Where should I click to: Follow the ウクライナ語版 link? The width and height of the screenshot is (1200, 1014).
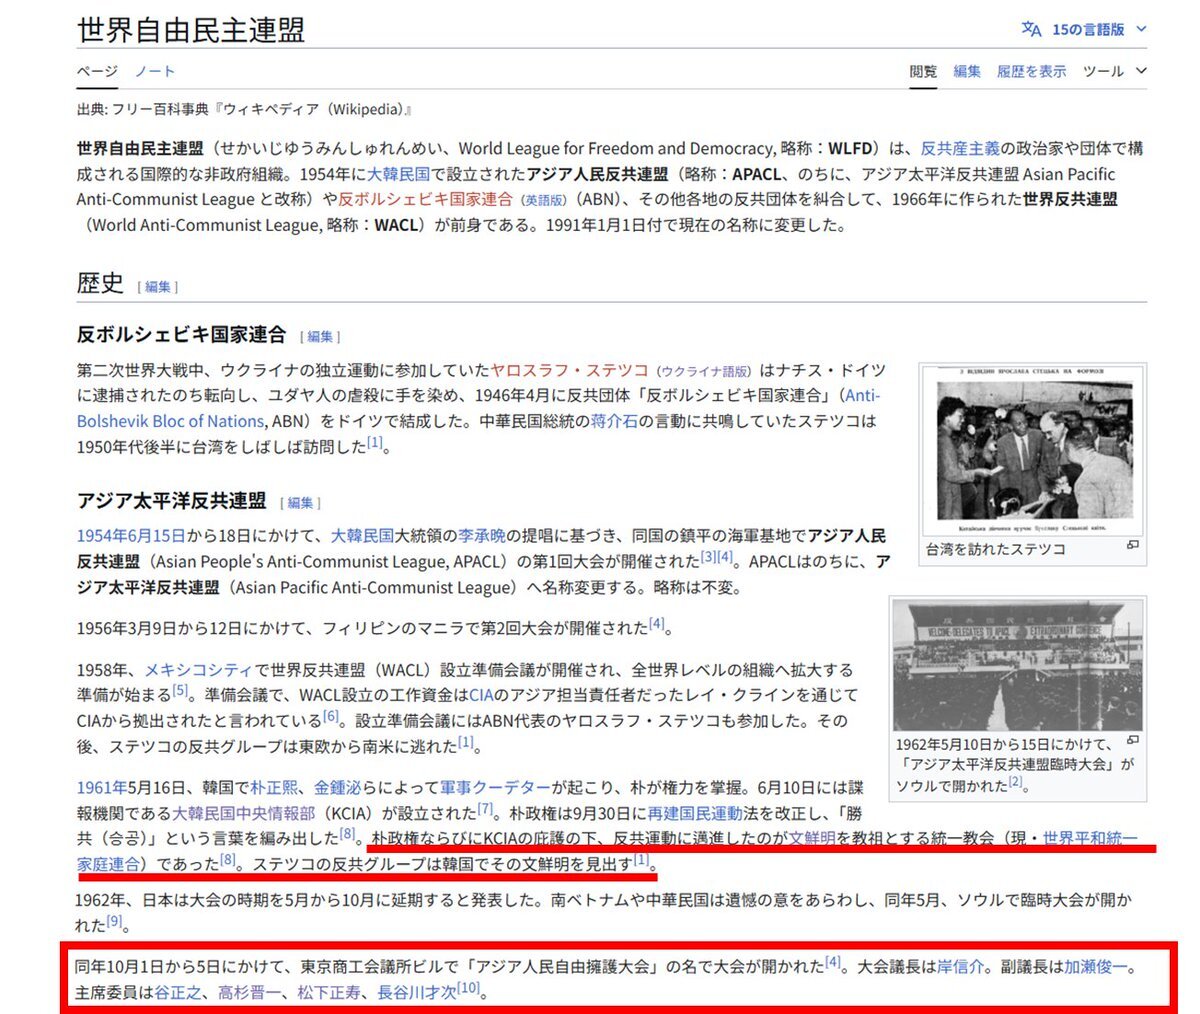point(704,371)
